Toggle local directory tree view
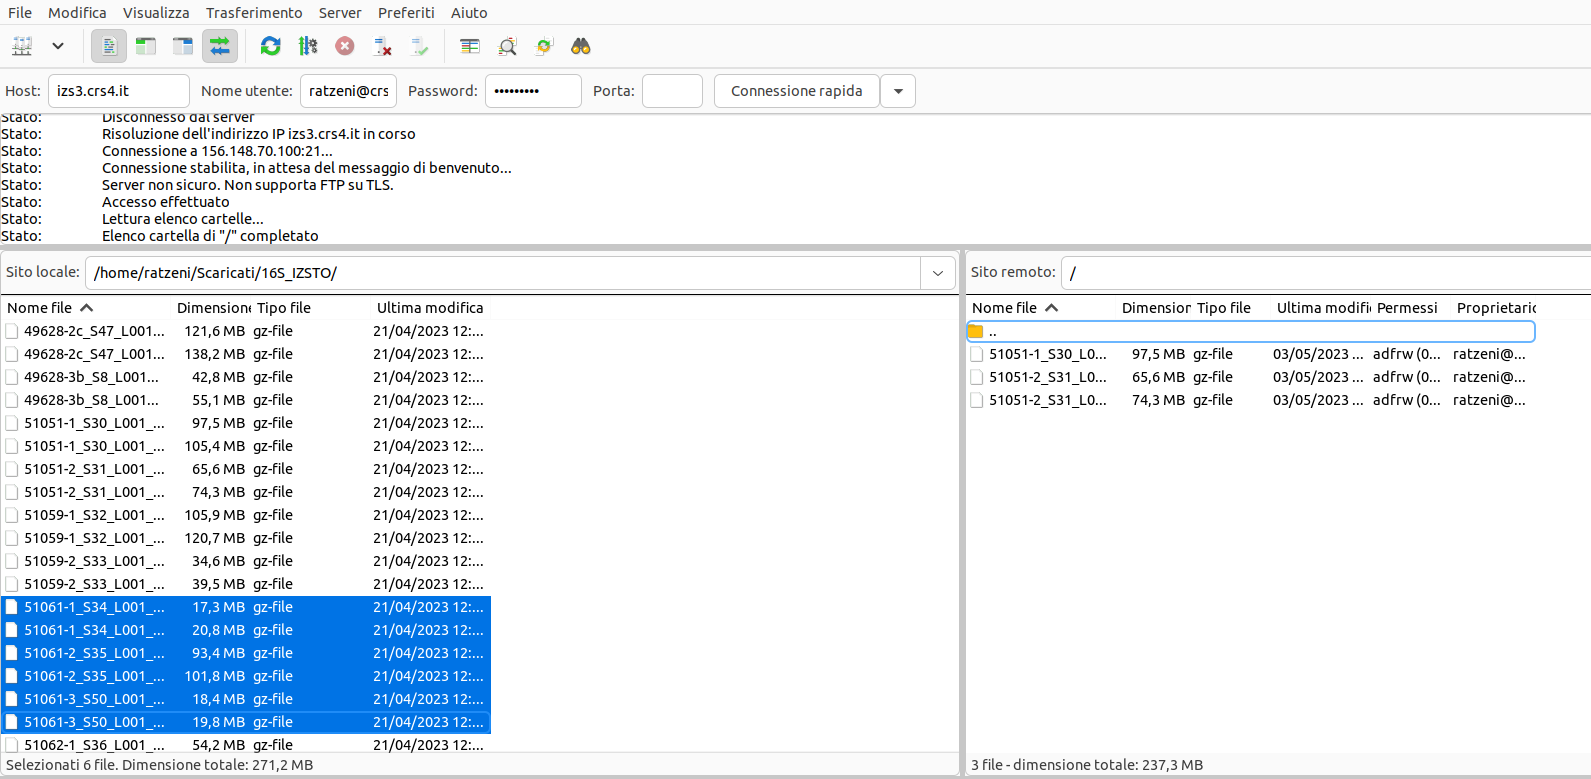This screenshot has width=1591, height=779. (x=146, y=46)
